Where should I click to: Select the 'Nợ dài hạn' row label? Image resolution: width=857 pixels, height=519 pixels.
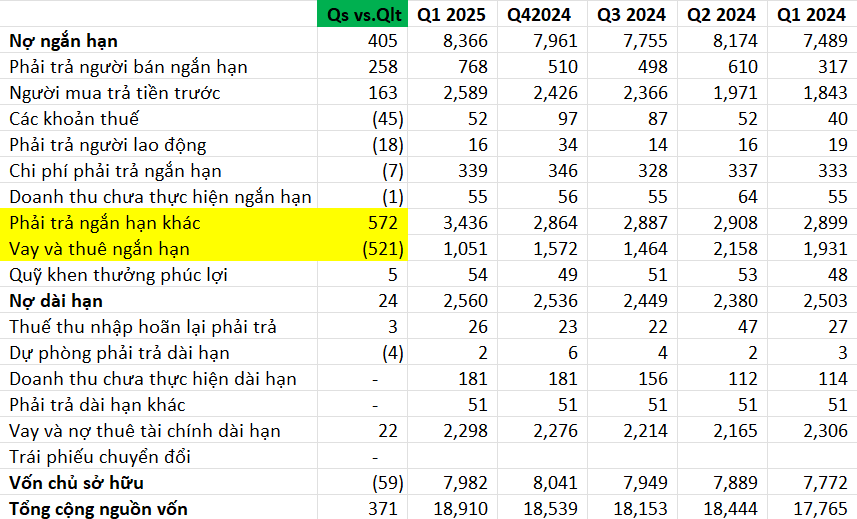[56, 301]
